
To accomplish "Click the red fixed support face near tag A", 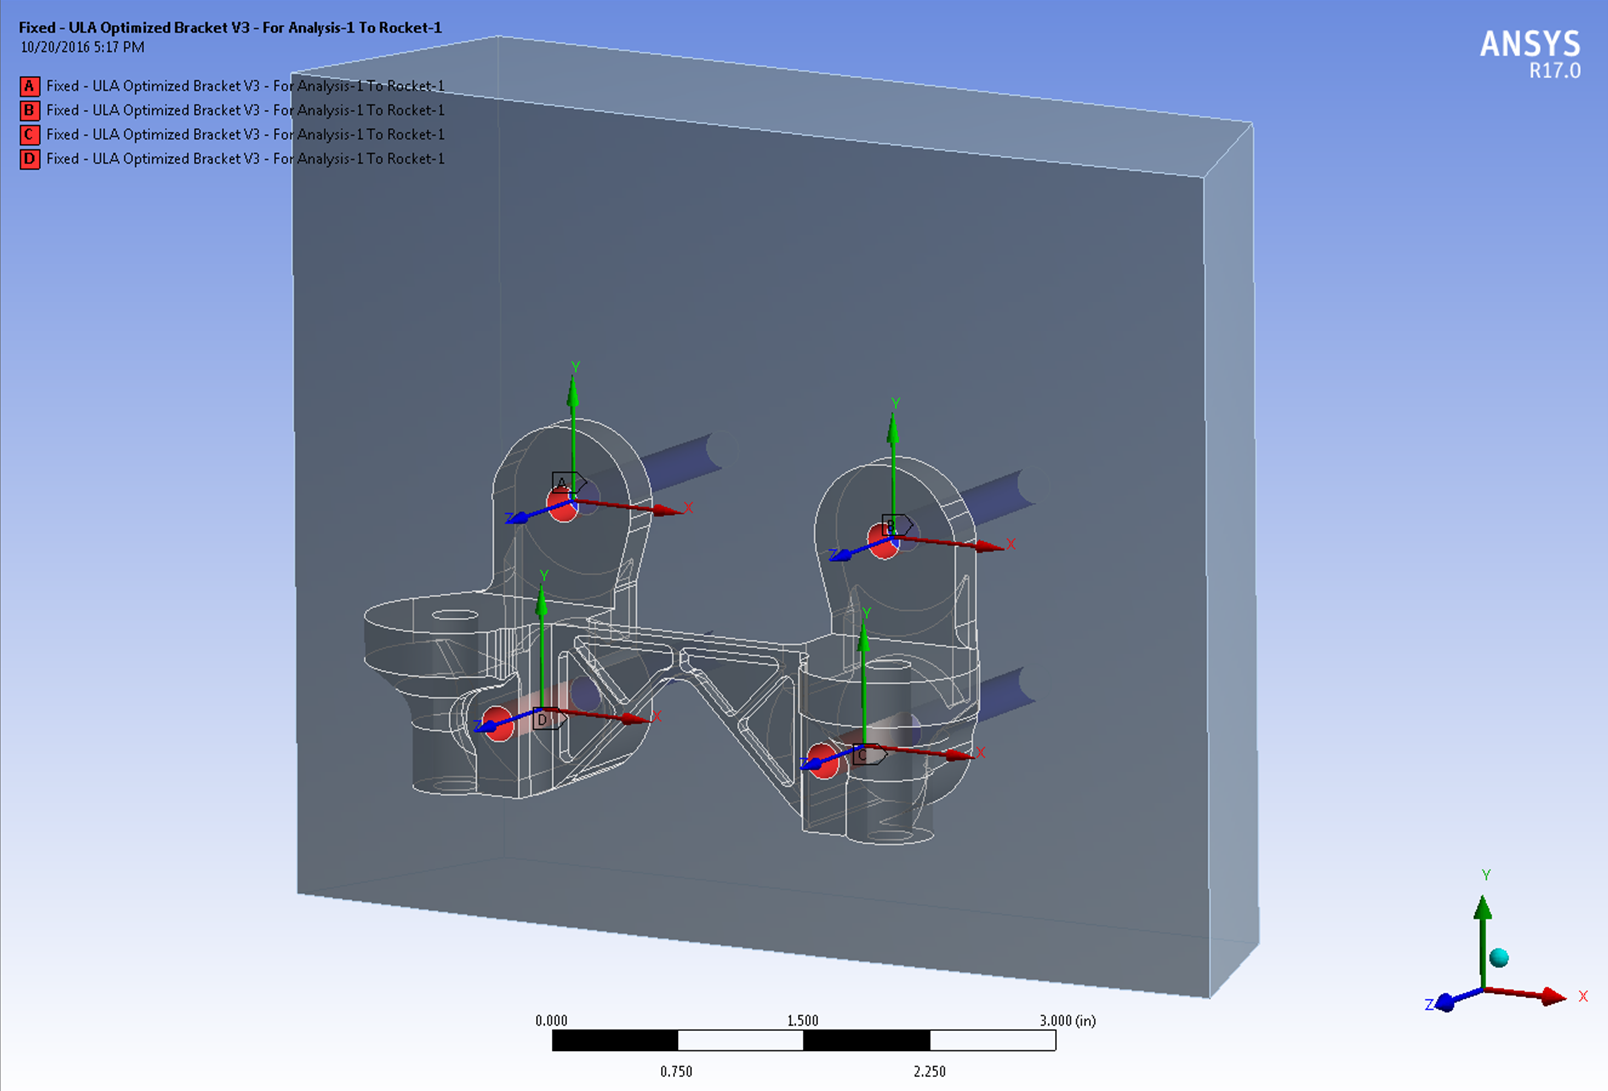I will [562, 505].
